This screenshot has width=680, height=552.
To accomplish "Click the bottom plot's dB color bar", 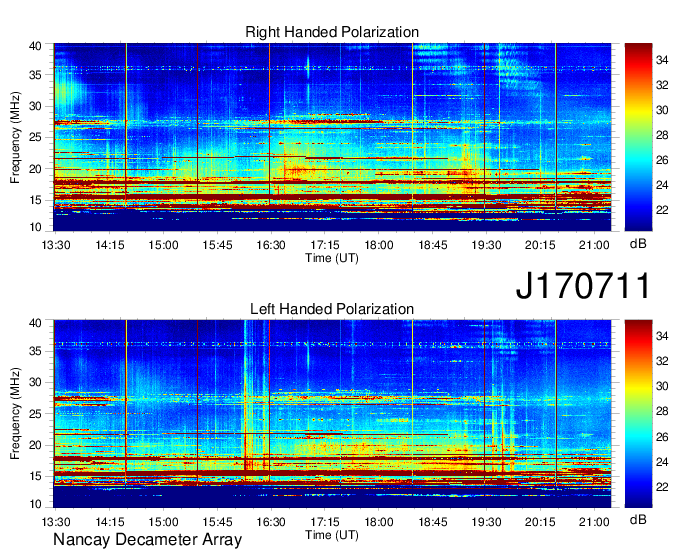I will coord(638,414).
